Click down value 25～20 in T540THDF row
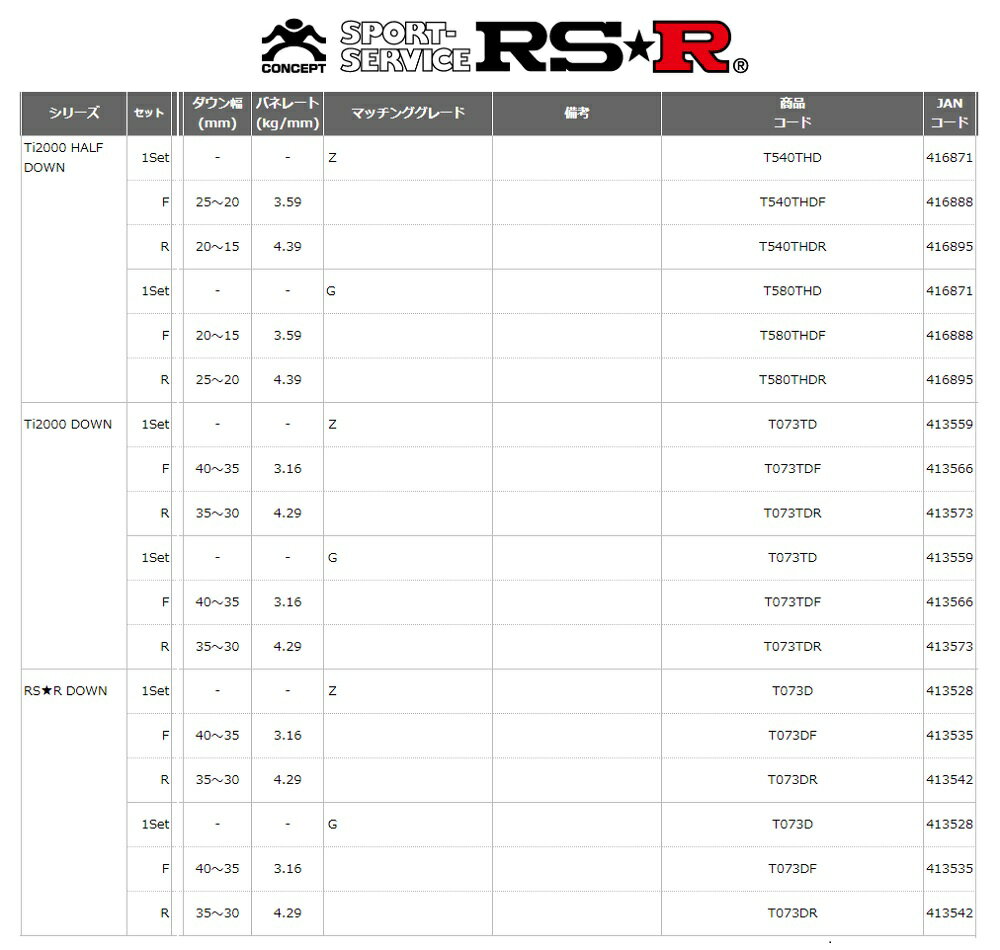Viewport: 1000px width, 950px height. 217,202
